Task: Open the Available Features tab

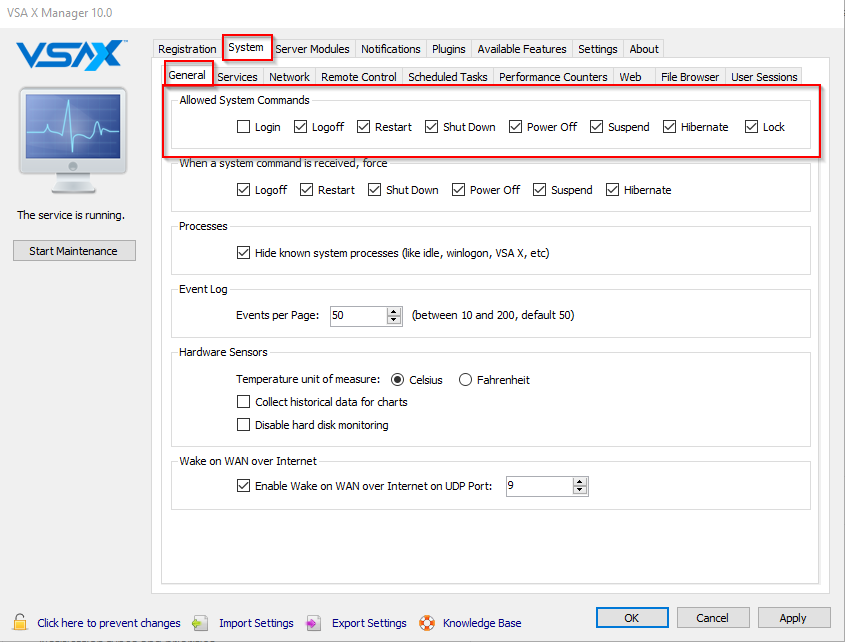Action: 522,49
